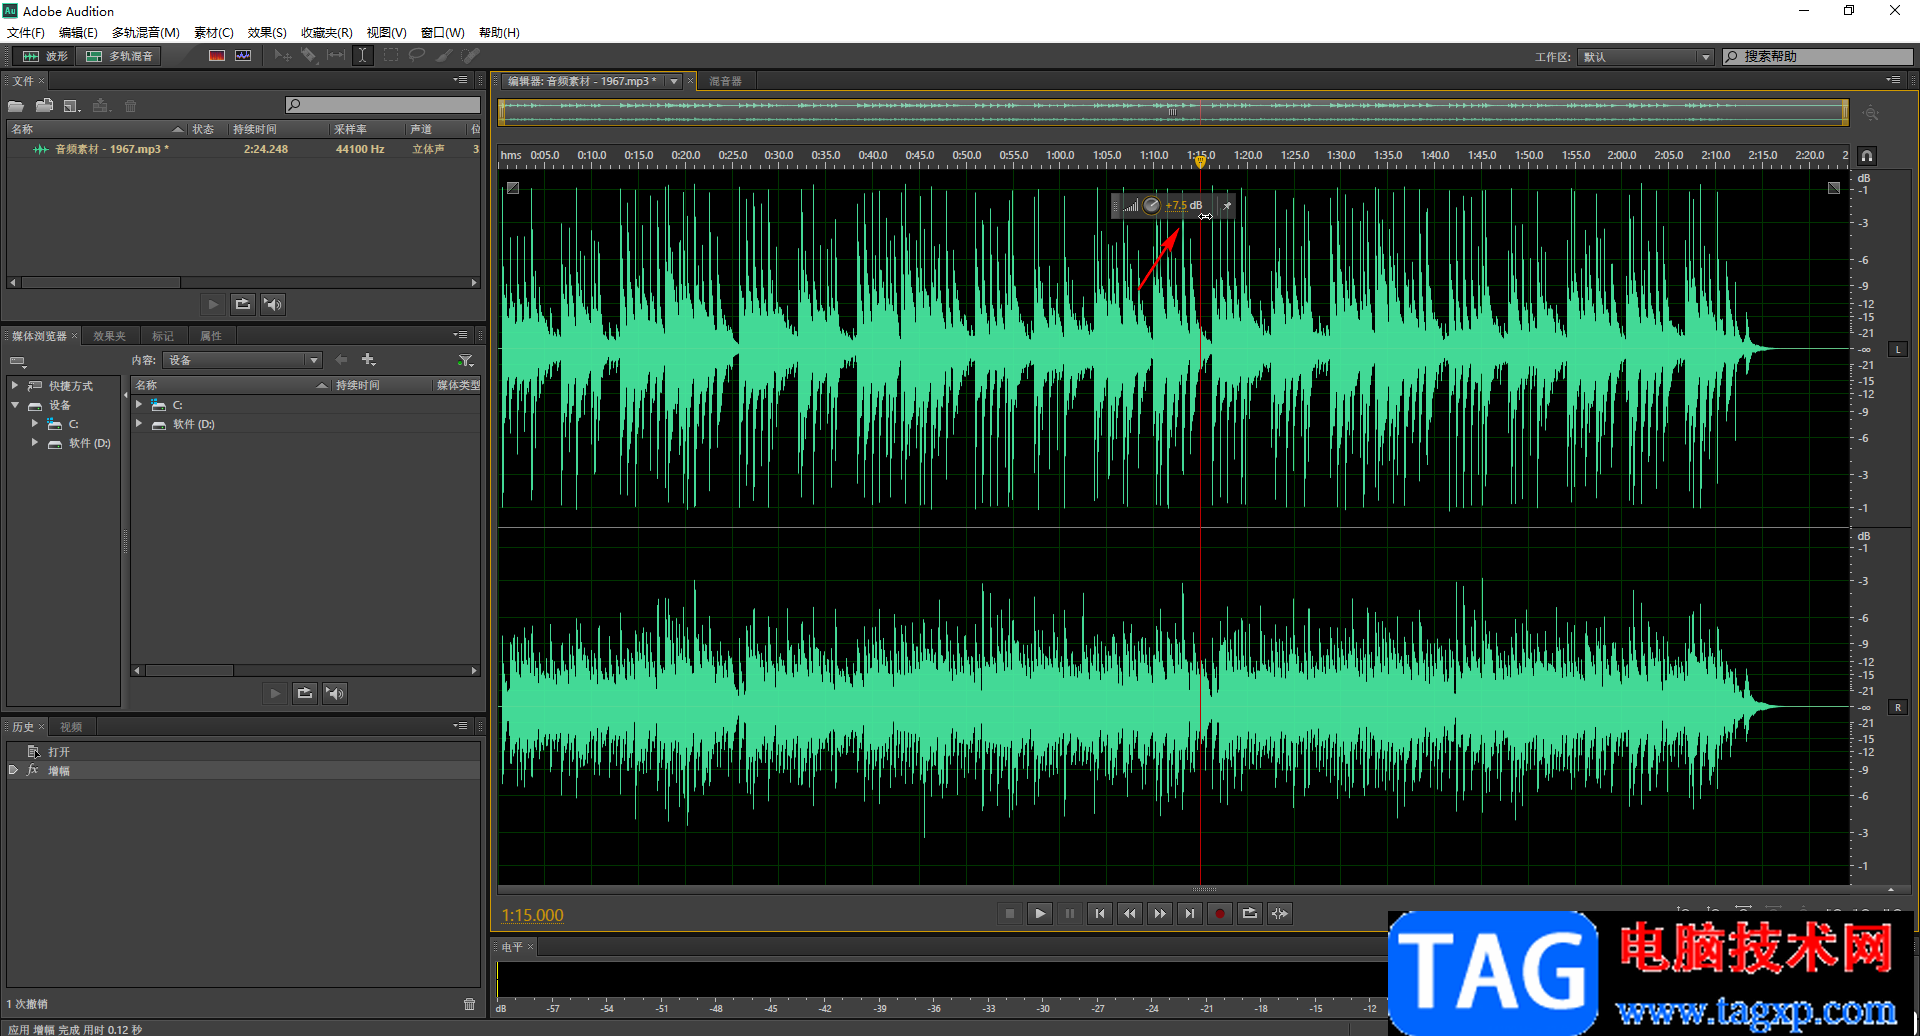Toggle loop playback in editor transport

click(x=1249, y=913)
